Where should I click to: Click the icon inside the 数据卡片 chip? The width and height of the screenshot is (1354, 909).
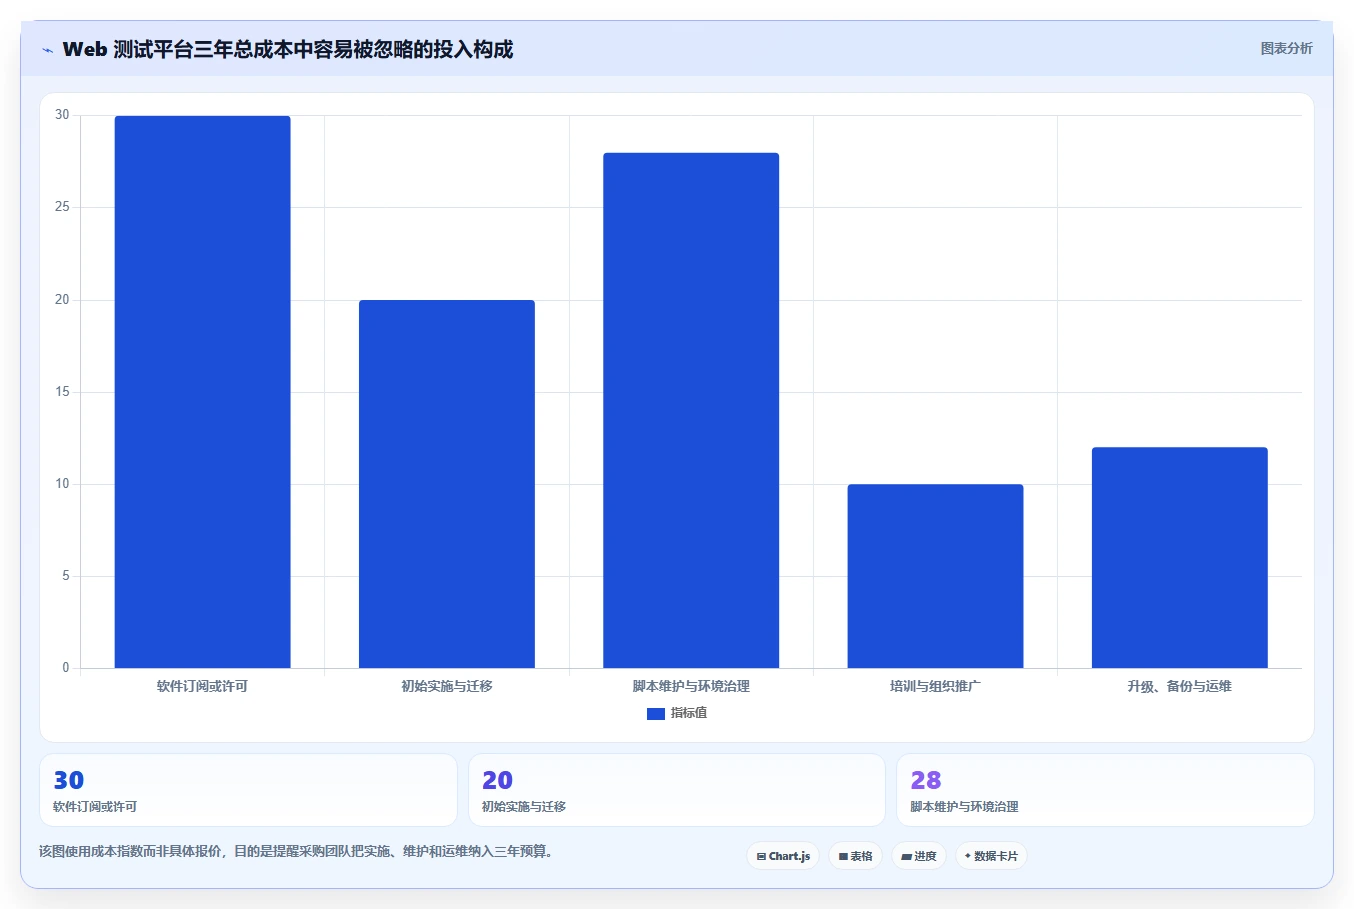[967, 856]
